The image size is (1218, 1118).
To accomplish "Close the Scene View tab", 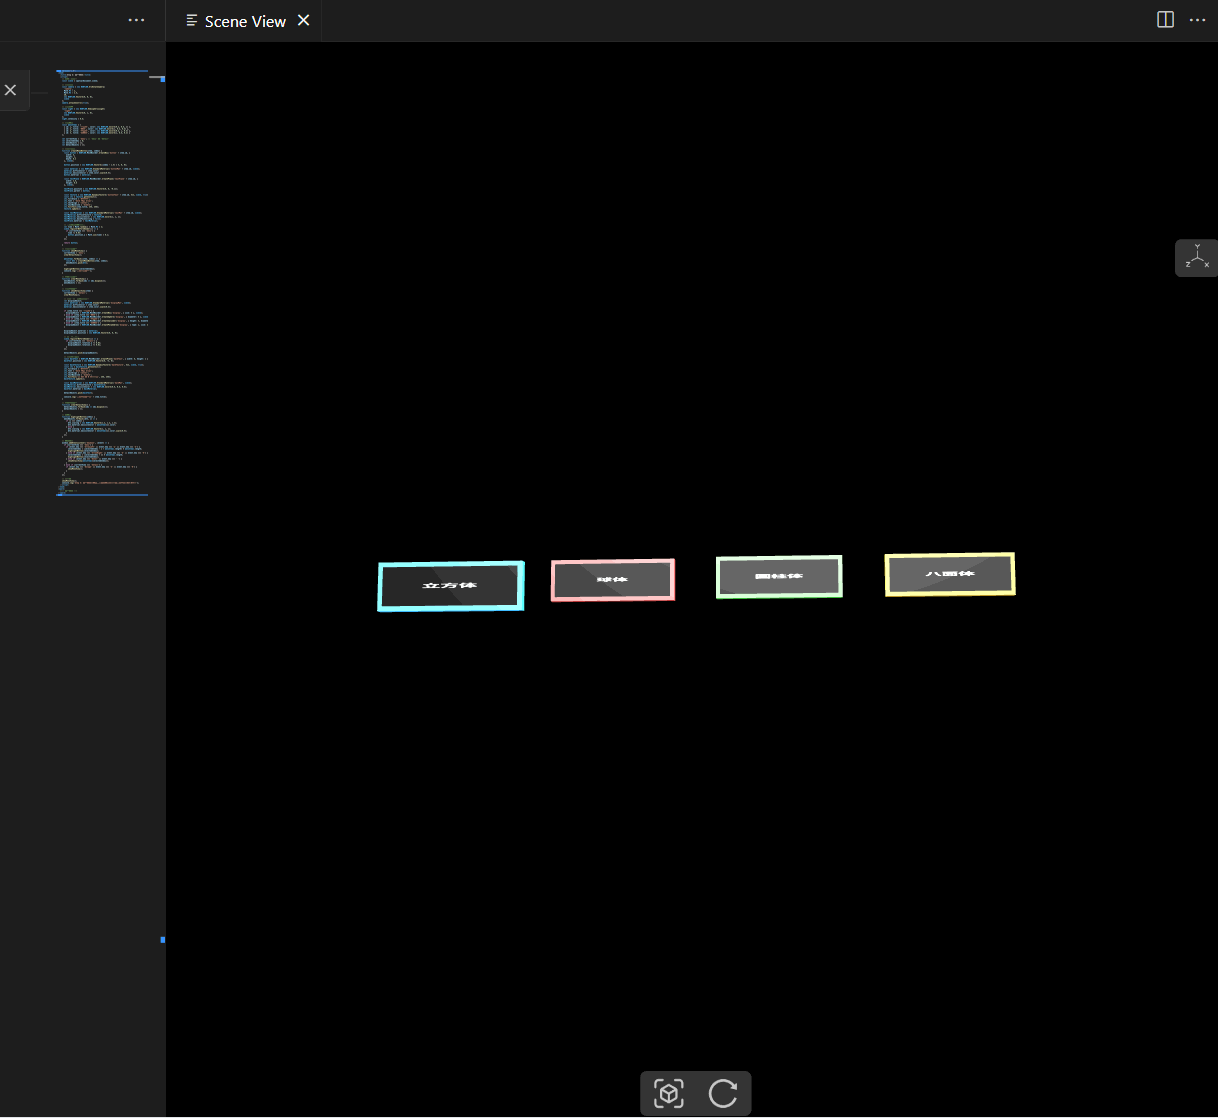I will pos(304,20).
